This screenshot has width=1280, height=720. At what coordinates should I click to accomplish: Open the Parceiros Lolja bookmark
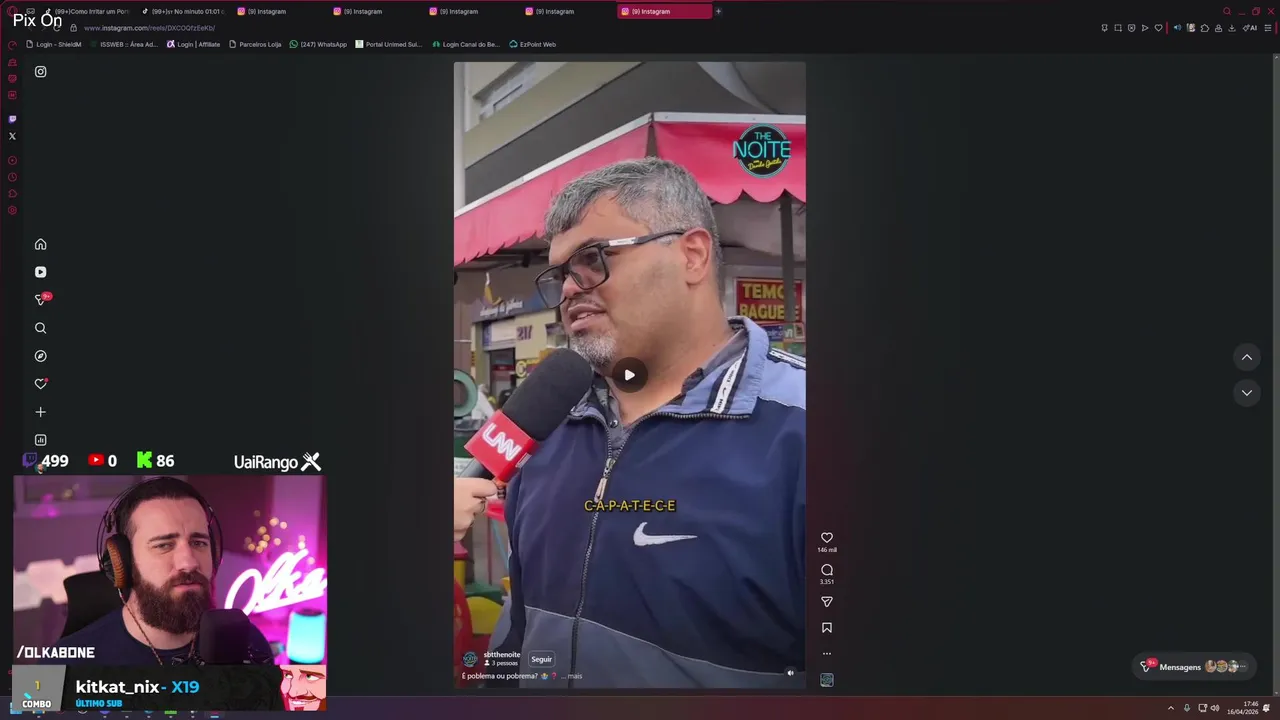pos(255,44)
